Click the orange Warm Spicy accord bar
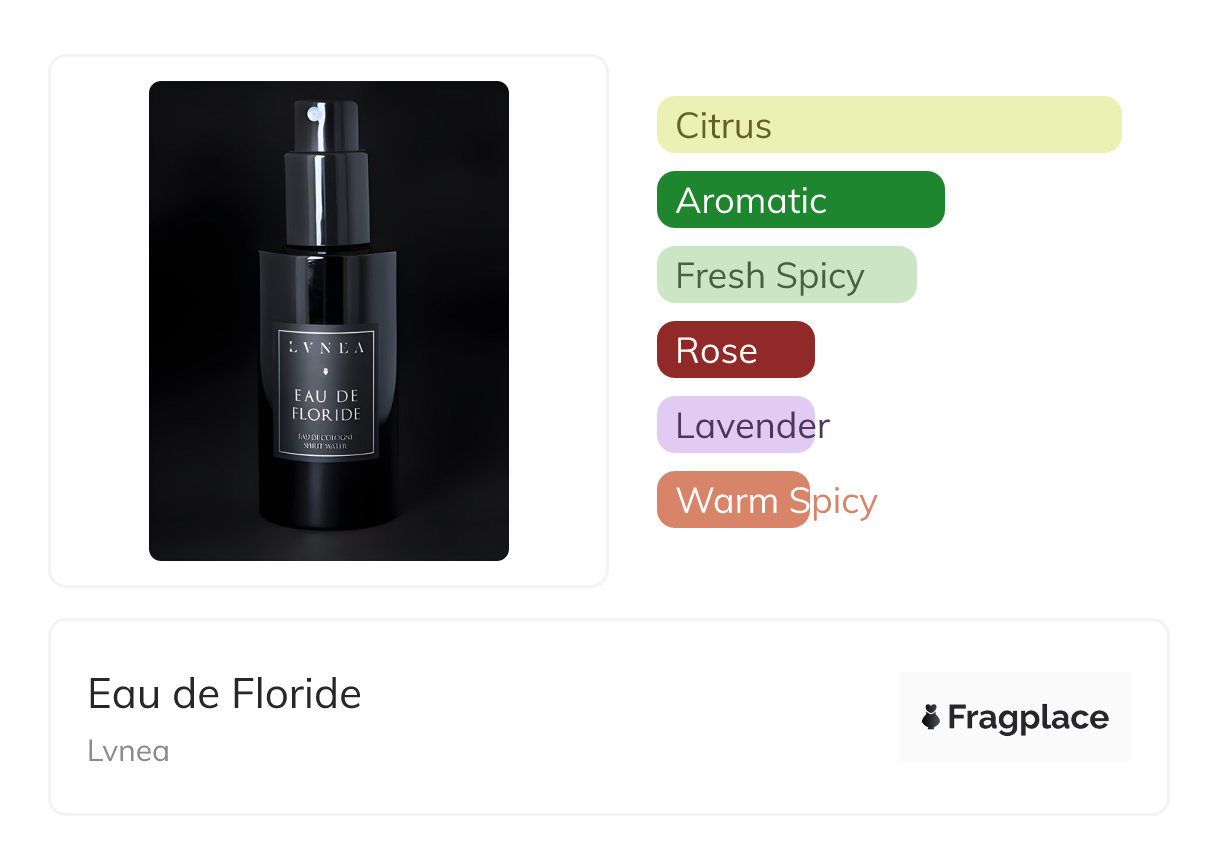 [x=733, y=500]
